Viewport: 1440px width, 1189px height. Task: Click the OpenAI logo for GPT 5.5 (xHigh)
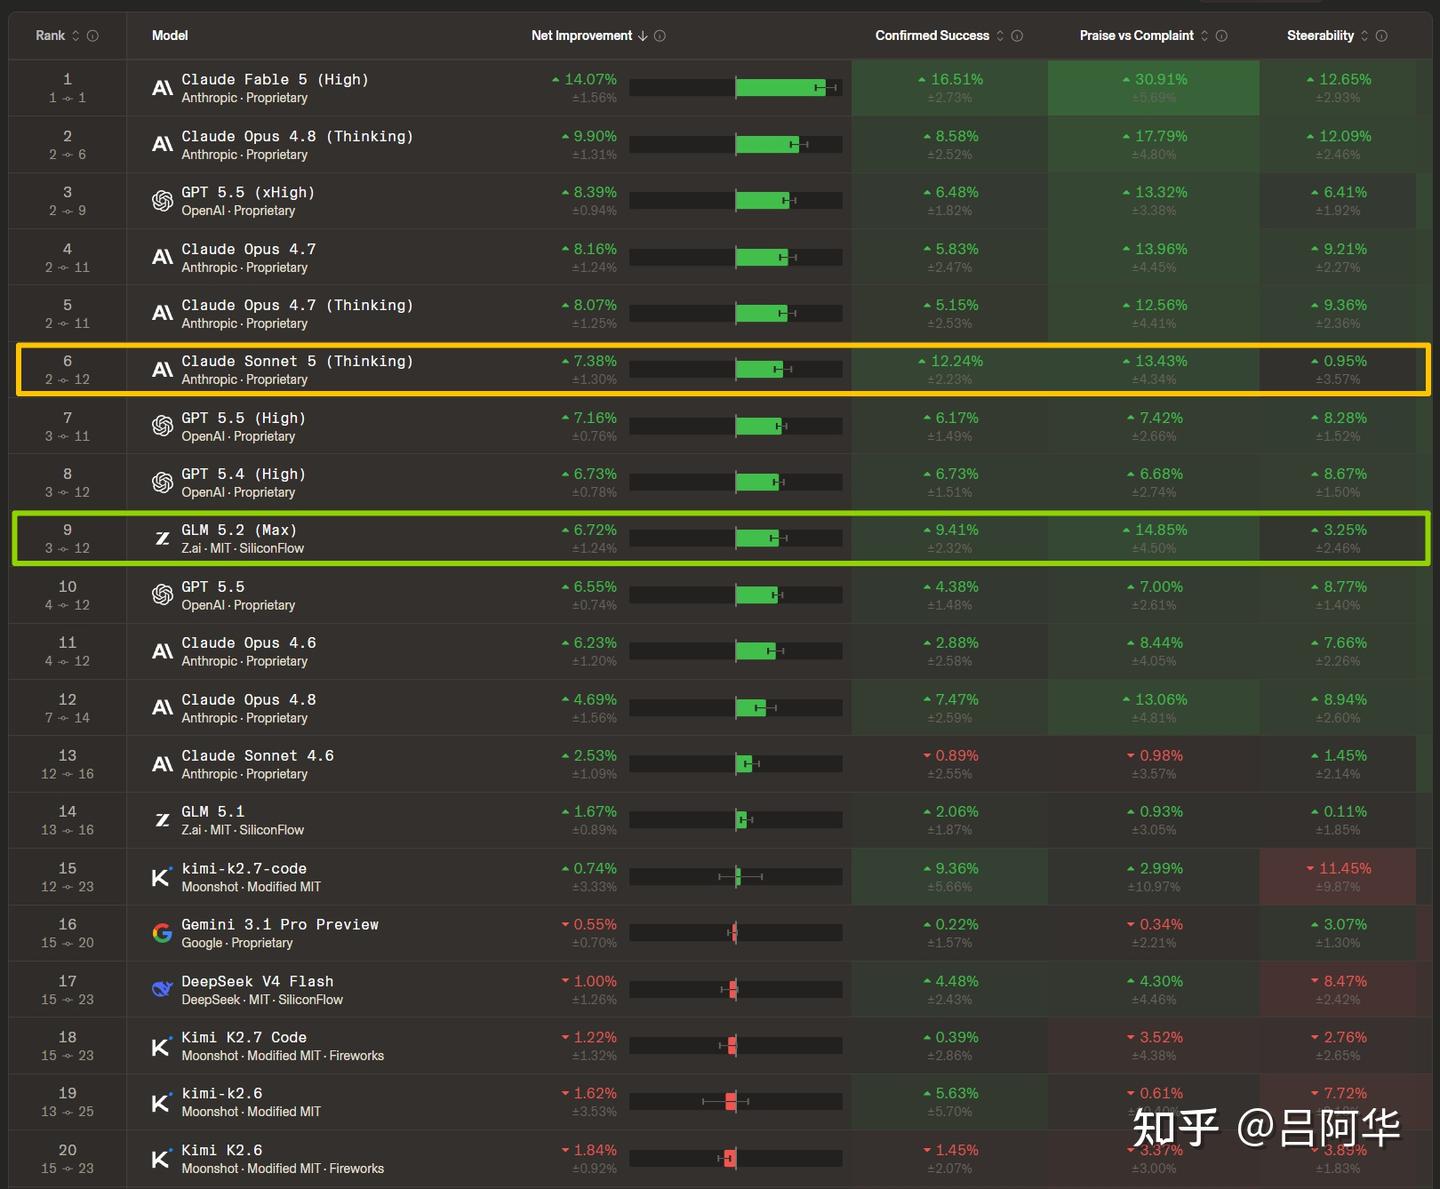coord(162,201)
